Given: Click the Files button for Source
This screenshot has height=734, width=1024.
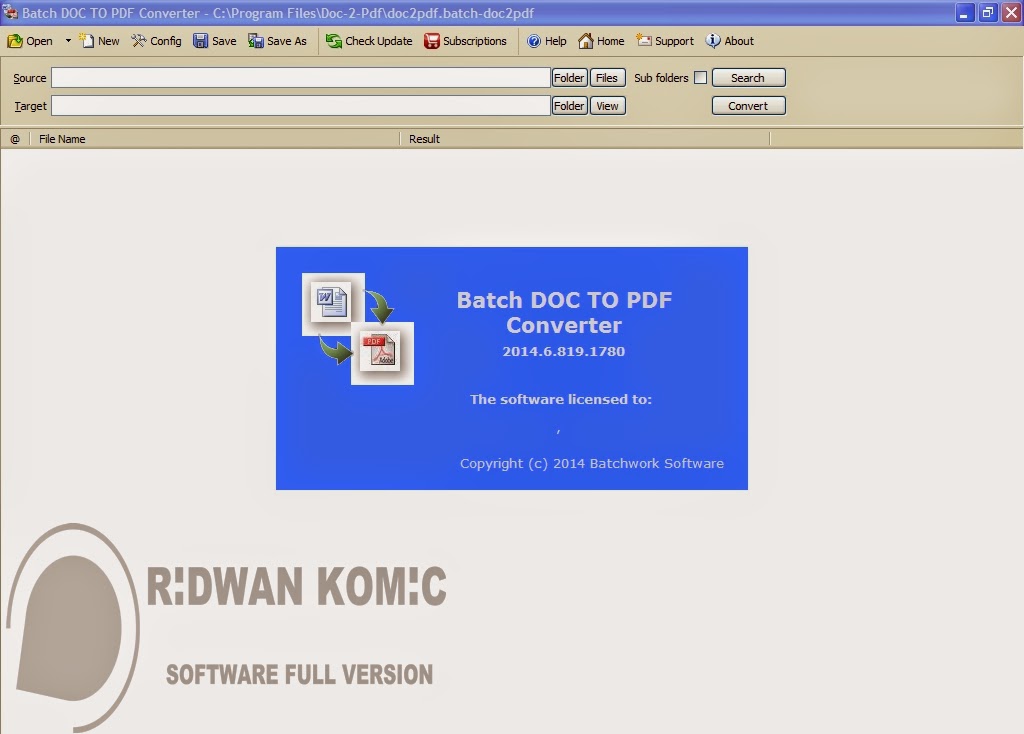Looking at the screenshot, I should click(x=607, y=78).
